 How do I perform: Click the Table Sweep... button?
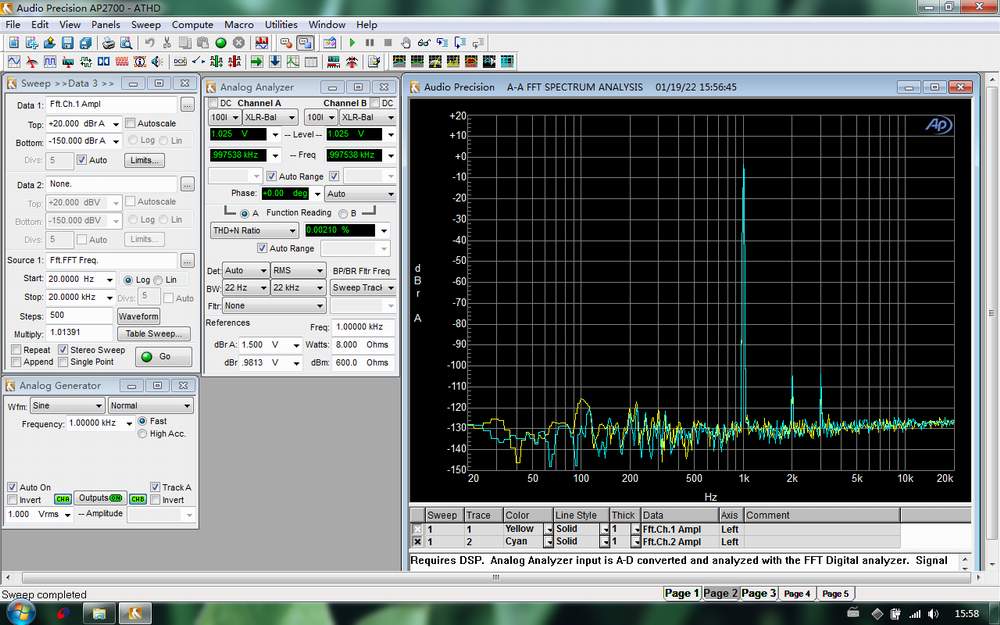pos(154,334)
